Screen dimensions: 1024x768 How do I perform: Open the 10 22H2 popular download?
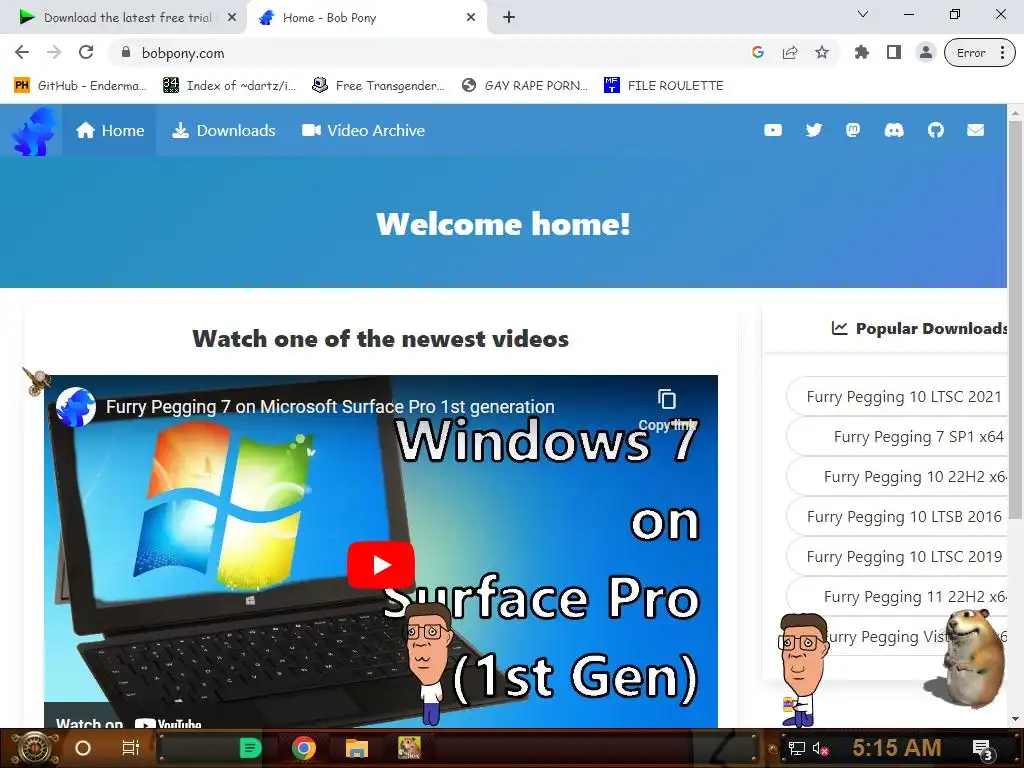pos(898,477)
